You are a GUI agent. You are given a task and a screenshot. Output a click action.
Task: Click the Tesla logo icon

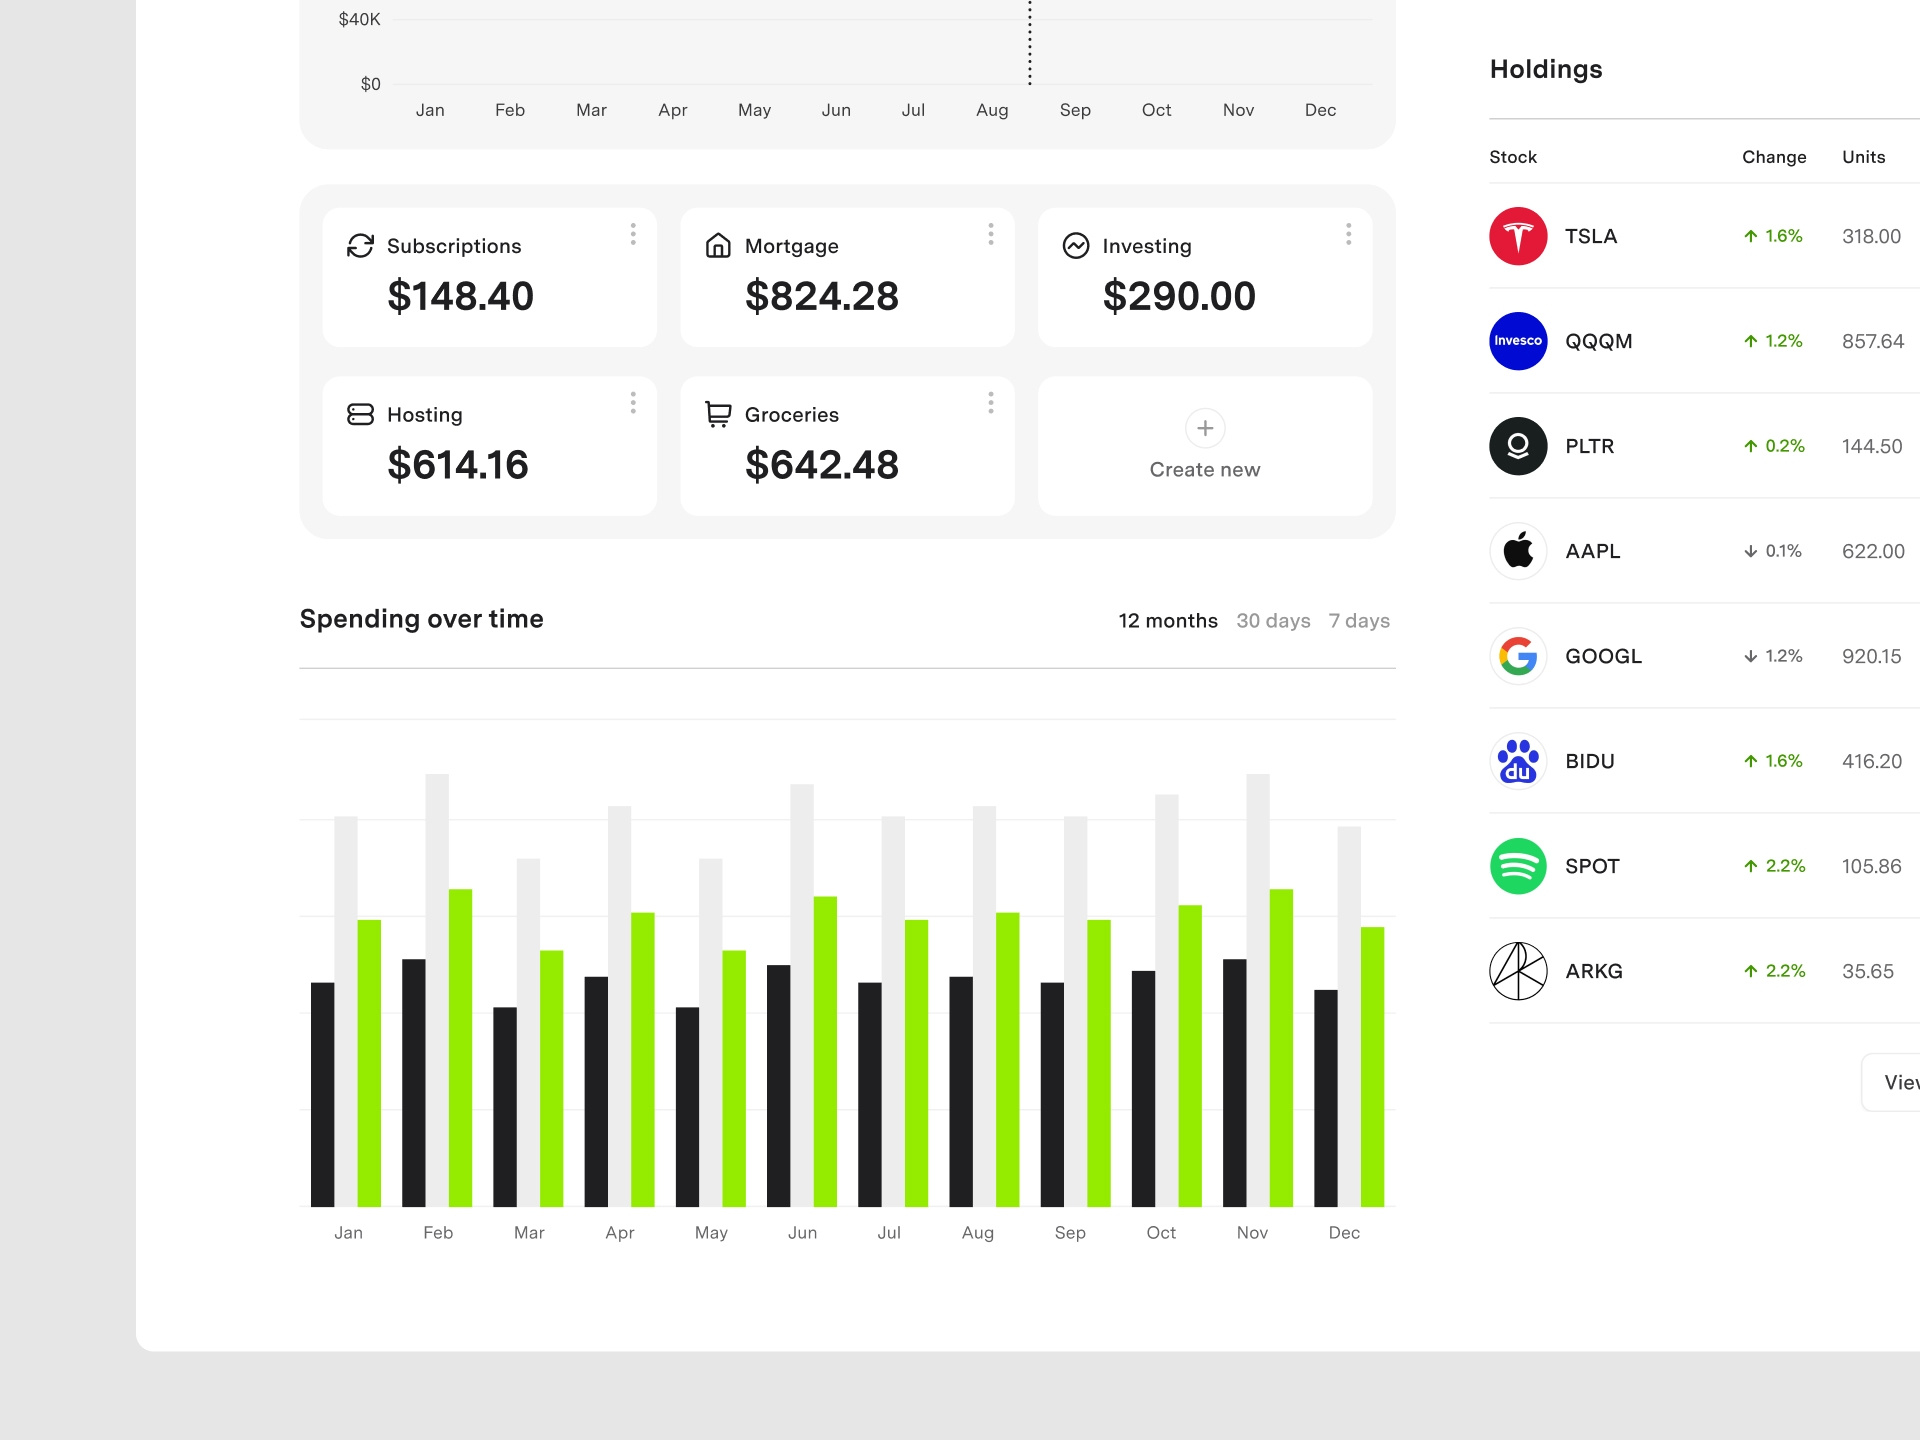pos(1517,236)
